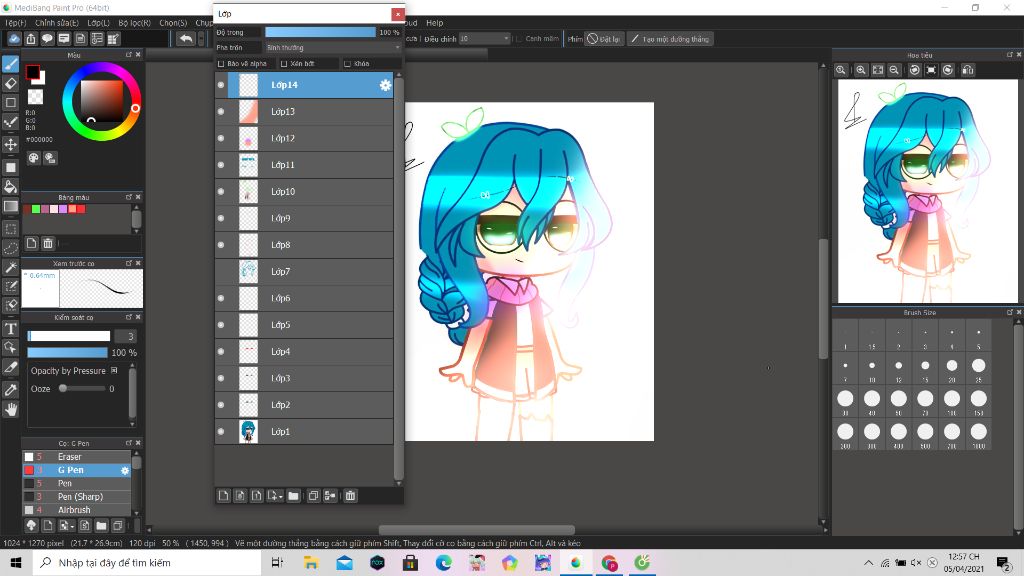Open the Lớp(L) menu
The height and width of the screenshot is (576, 1024).
tap(99, 23)
